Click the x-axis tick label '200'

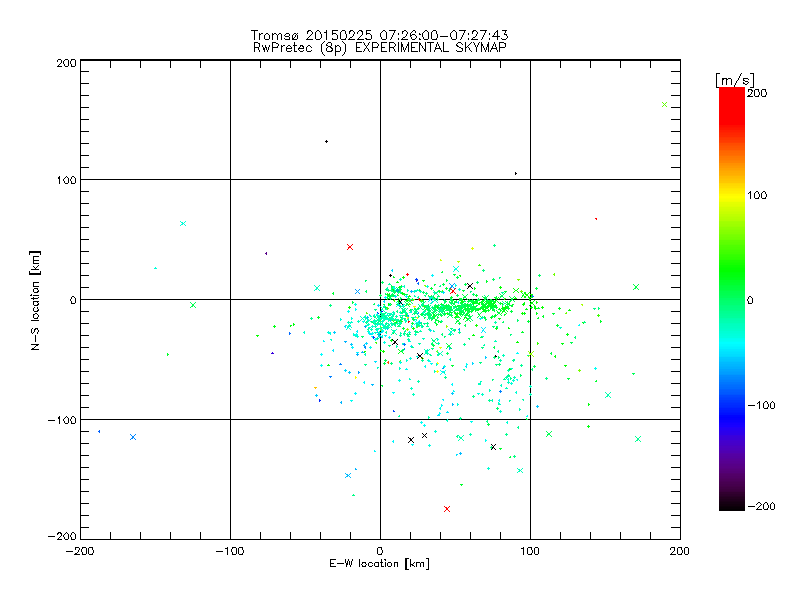pos(680,551)
